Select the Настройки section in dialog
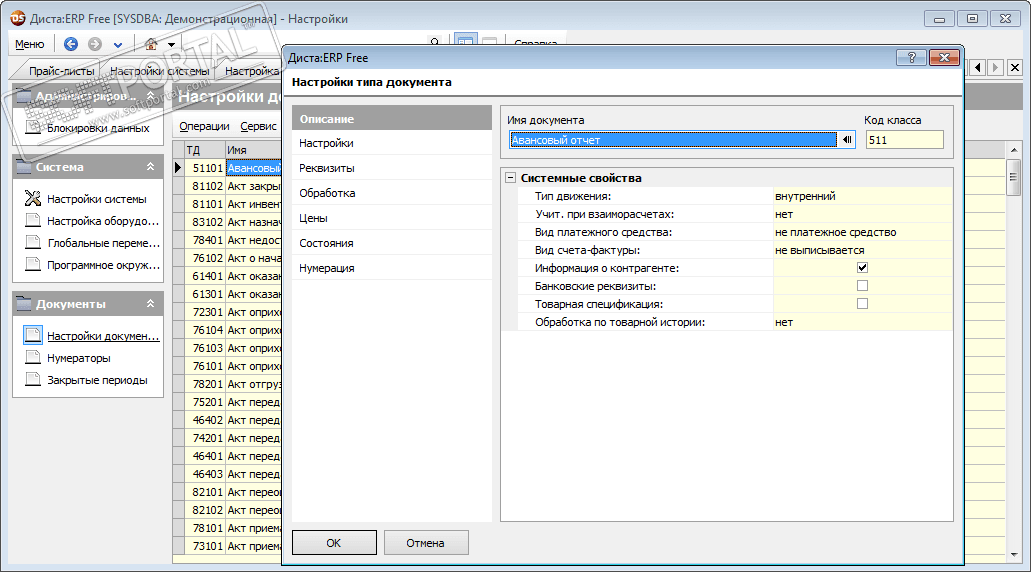Screen dimensions: 1031x572 coord(392,143)
